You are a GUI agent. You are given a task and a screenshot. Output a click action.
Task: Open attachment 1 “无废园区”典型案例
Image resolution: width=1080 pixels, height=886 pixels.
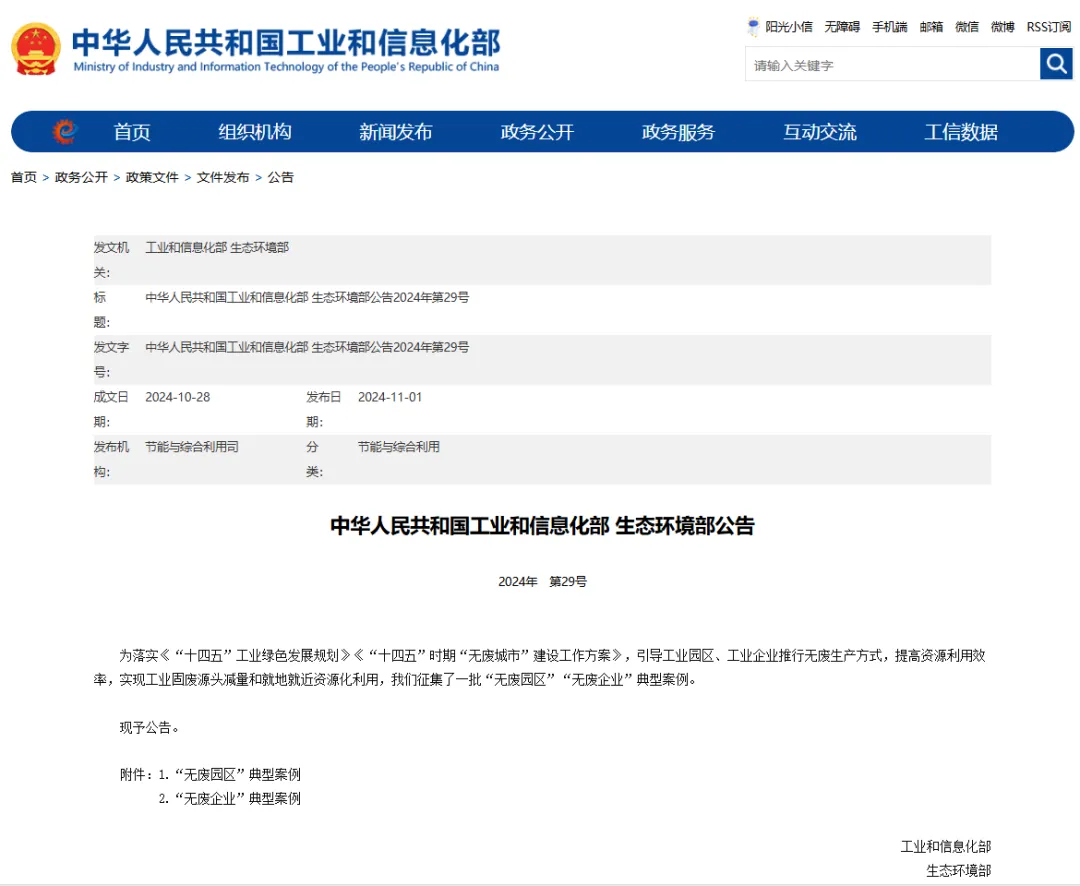pos(236,774)
